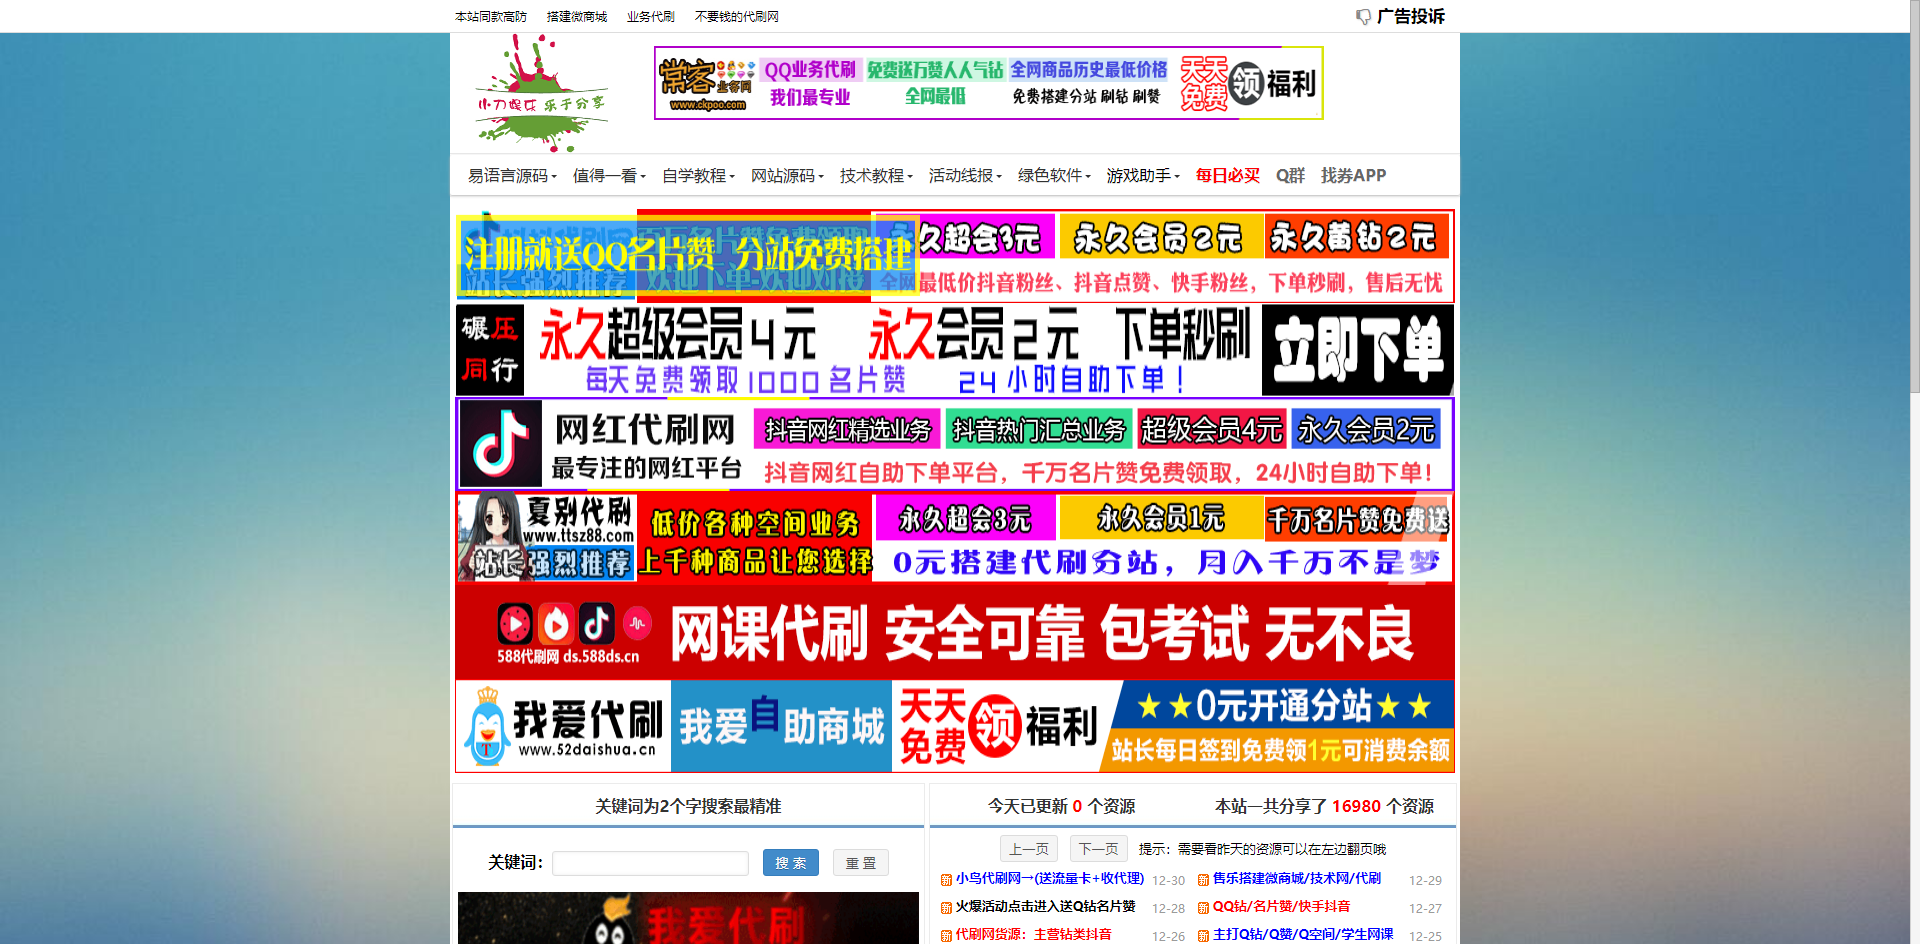Click the 今天已更新 0 个资源 text
1920x944 pixels.
pos(1061,806)
